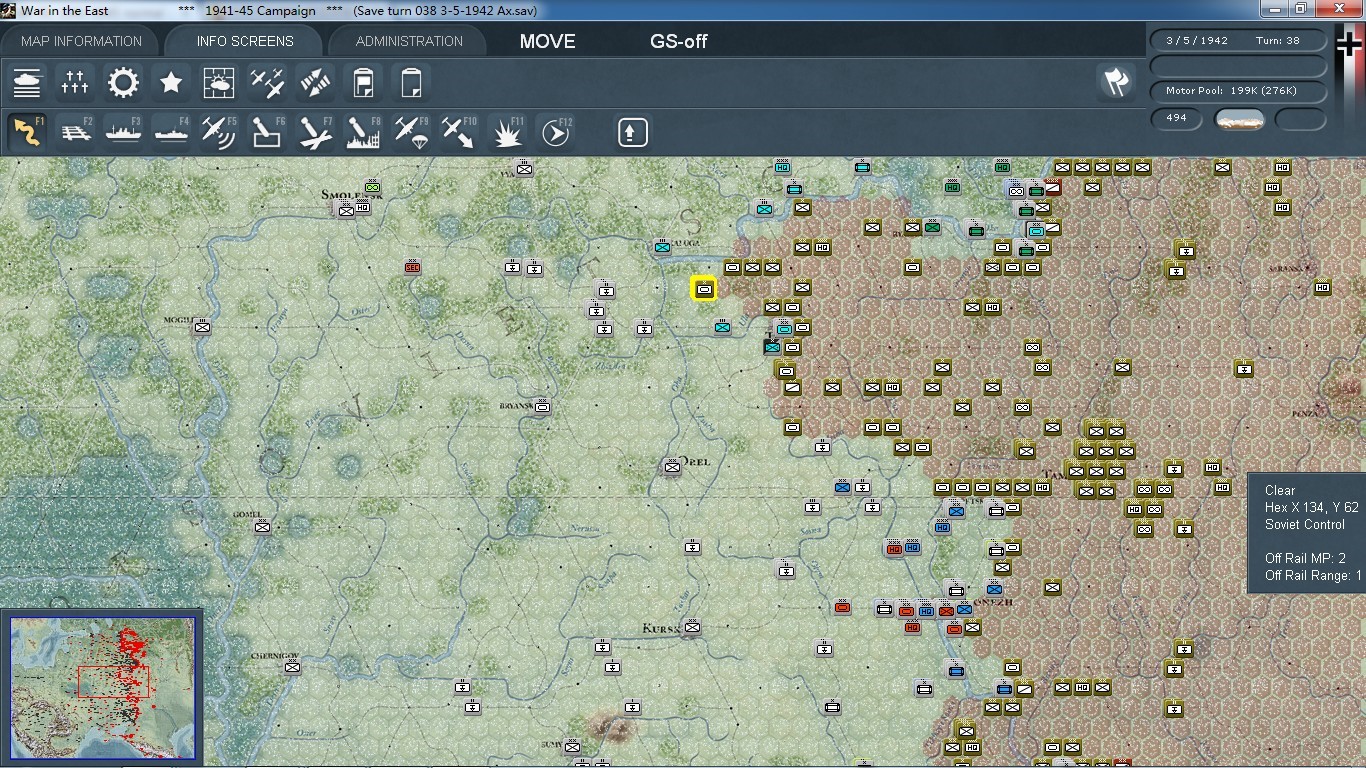Click the 494 value box

tap(1176, 118)
